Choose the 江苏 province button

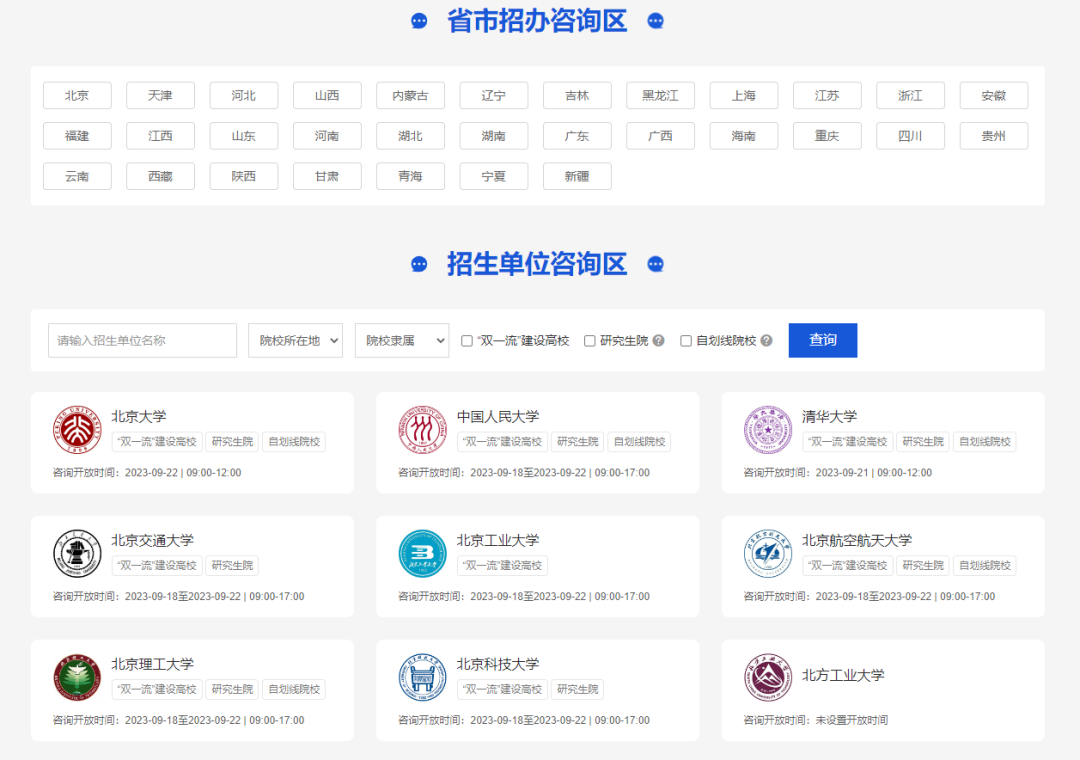[827, 95]
